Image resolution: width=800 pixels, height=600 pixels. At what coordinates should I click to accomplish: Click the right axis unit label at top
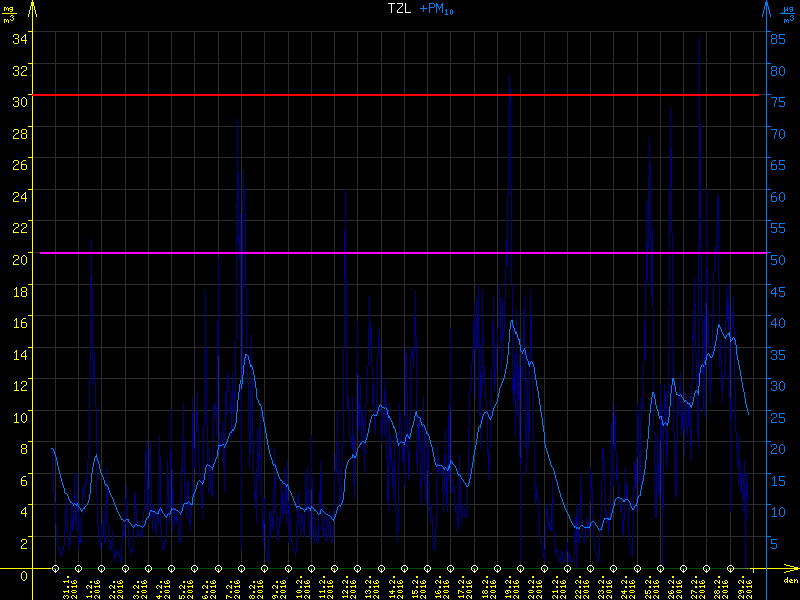[x=790, y=14]
